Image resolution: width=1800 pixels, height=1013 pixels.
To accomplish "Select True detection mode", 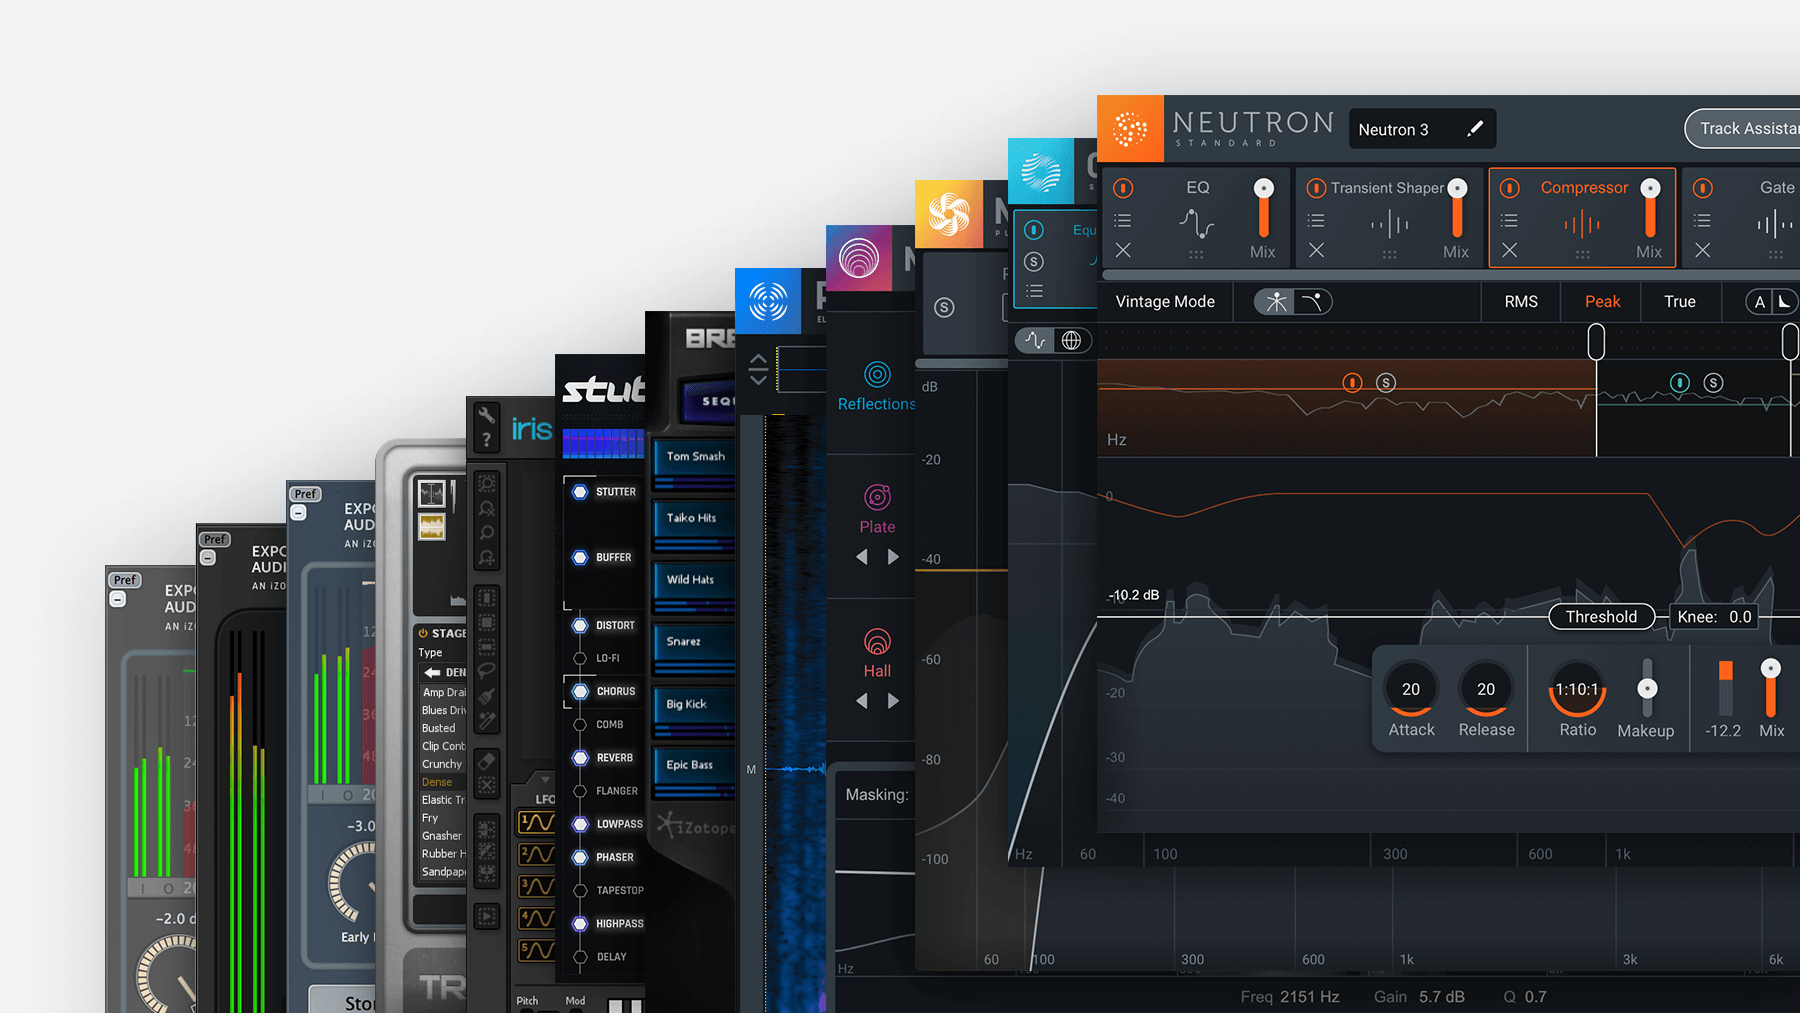I will 1680,301.
